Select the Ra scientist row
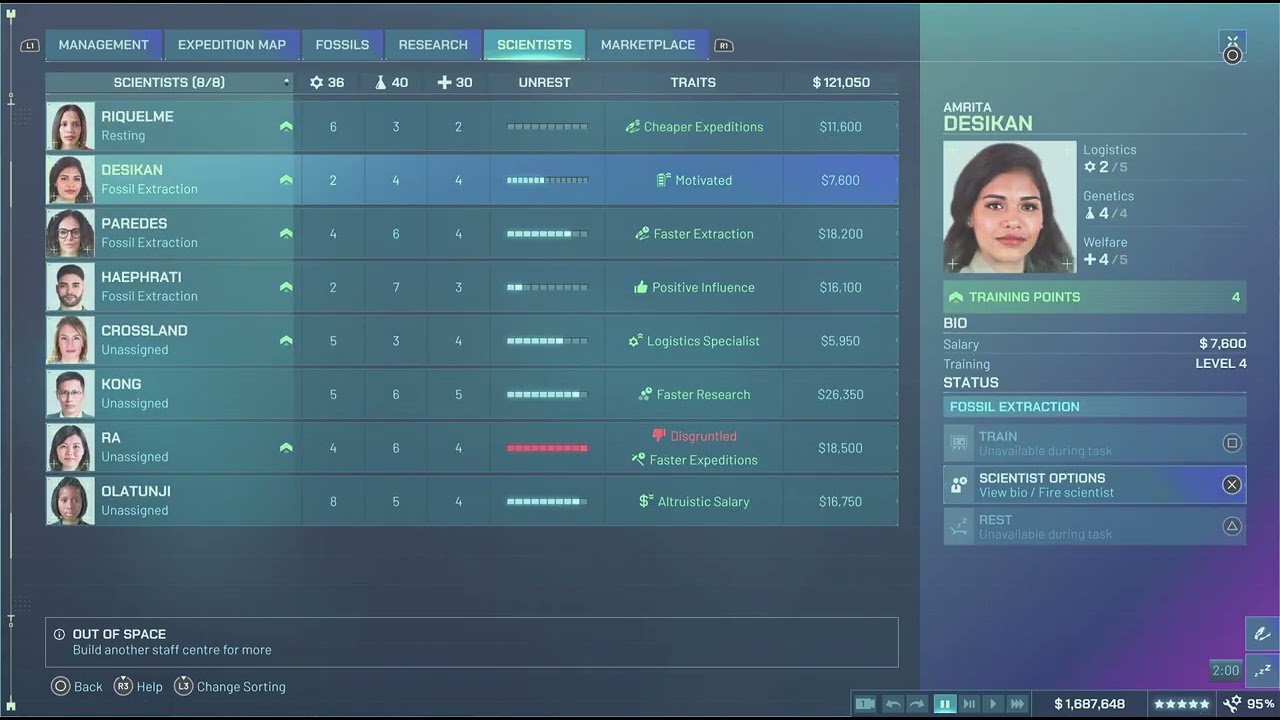 click(x=472, y=448)
